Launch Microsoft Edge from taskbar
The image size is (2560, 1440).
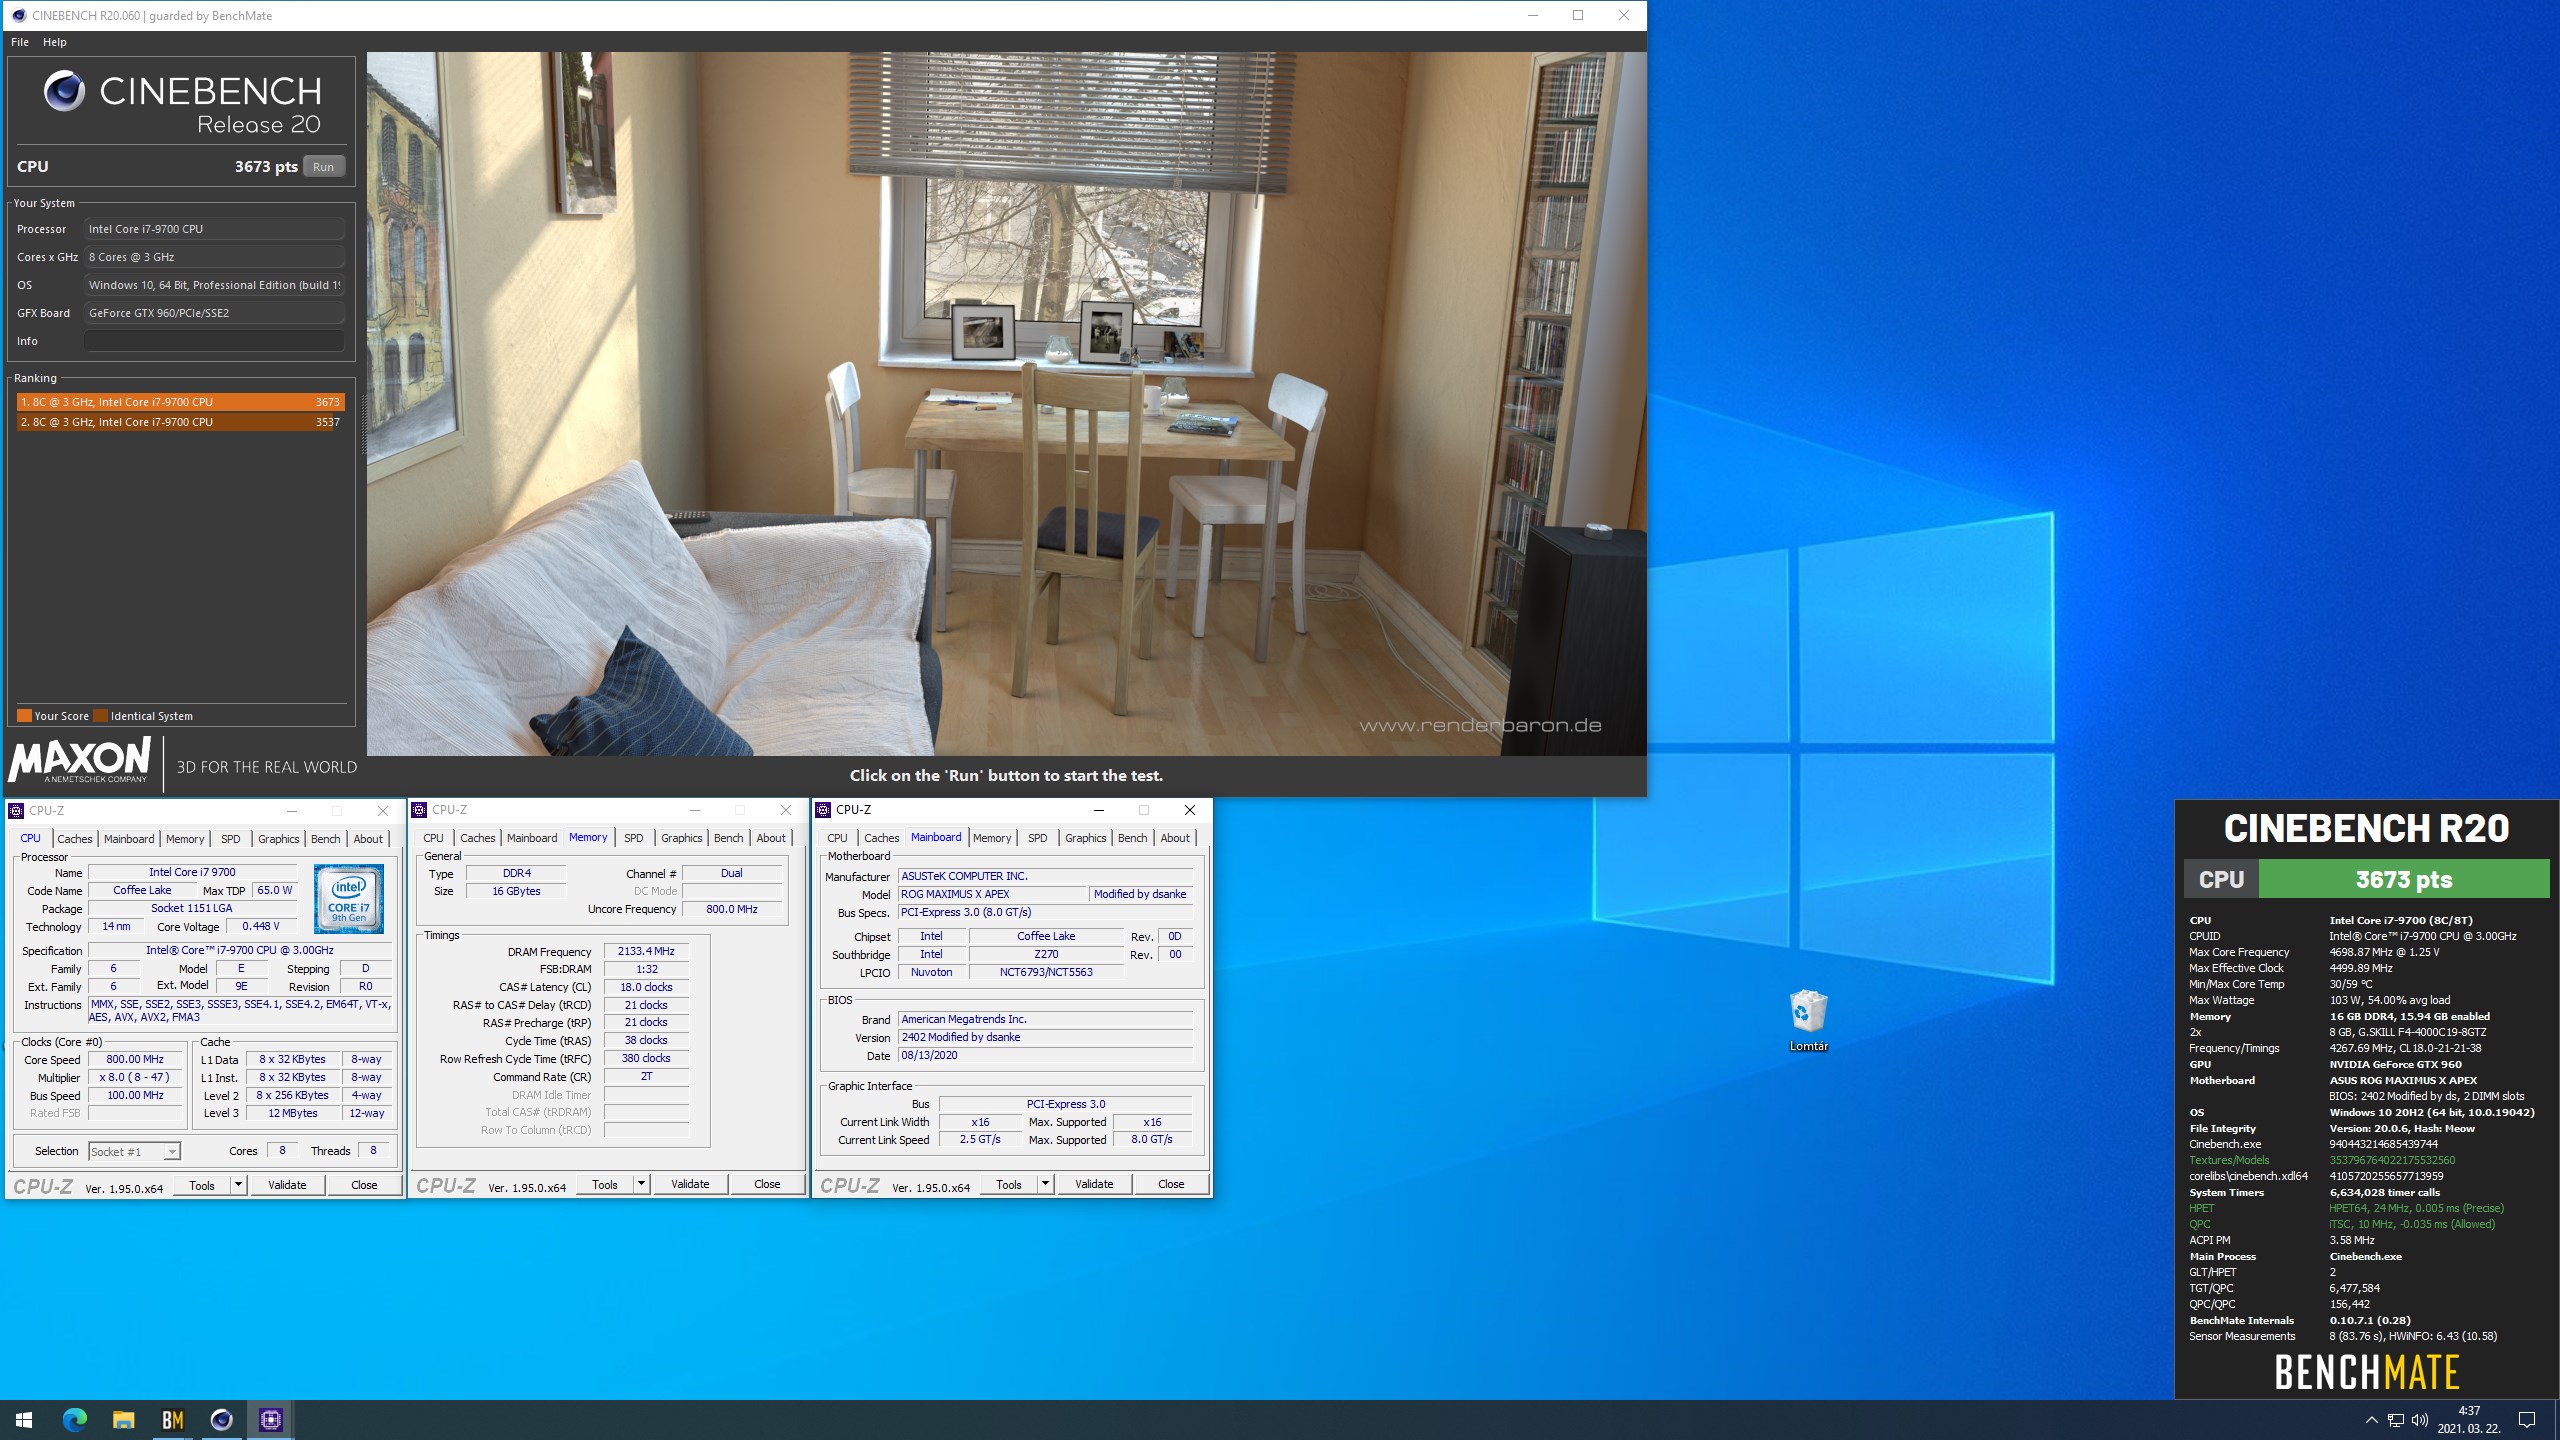pos(74,1419)
